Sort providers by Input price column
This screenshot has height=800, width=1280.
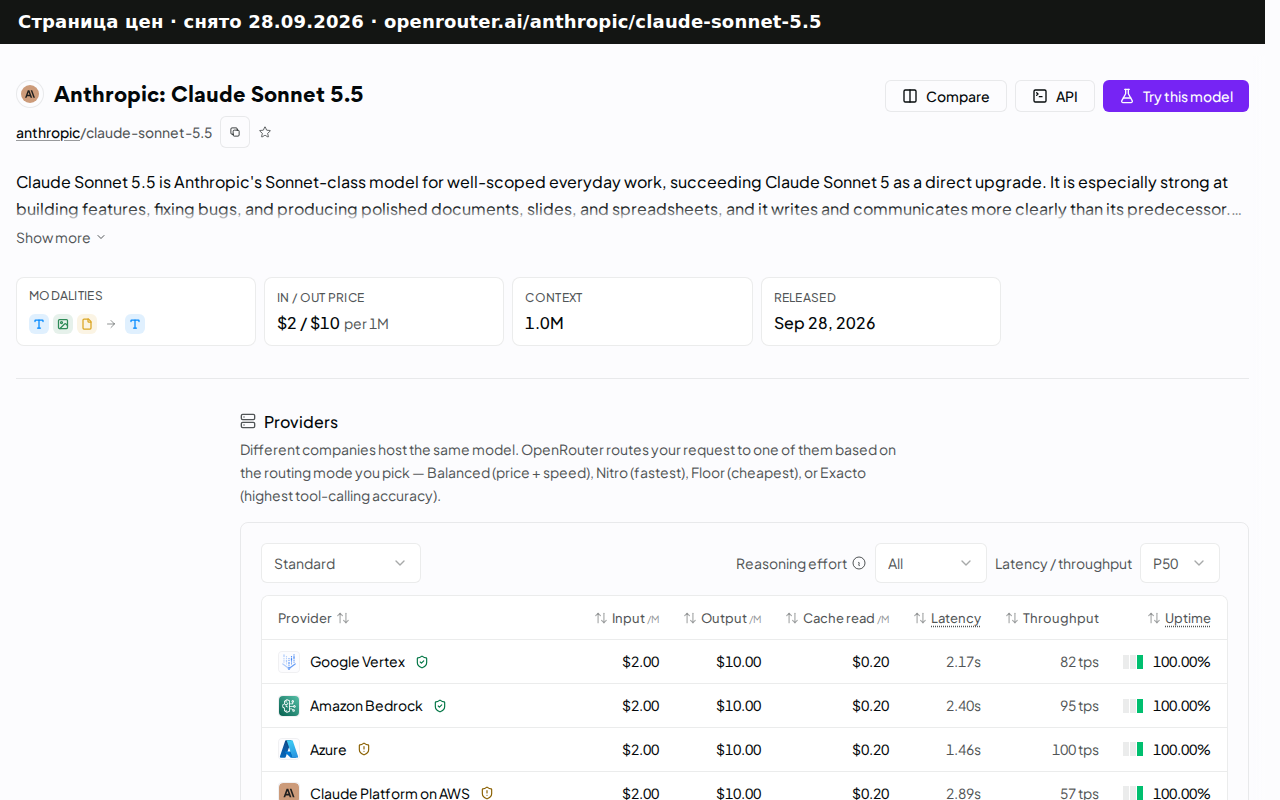click(627, 618)
